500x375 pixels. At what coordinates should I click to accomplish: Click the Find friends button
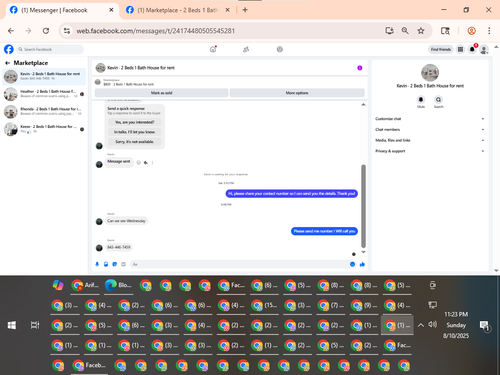click(x=441, y=49)
